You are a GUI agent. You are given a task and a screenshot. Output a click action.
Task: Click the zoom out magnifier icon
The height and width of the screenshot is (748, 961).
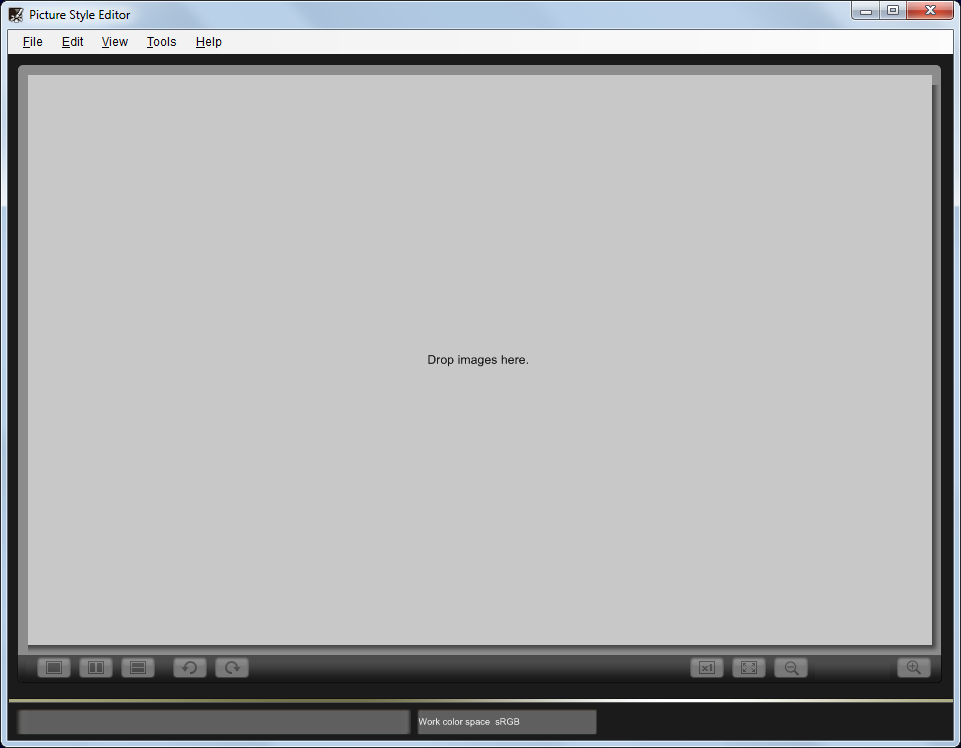[x=791, y=668]
